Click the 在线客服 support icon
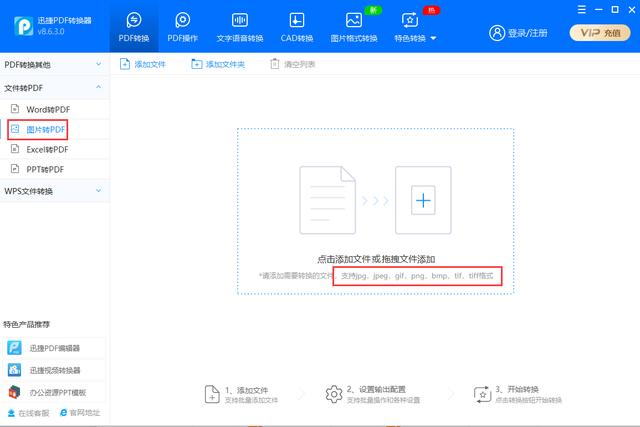This screenshot has height=427, width=640. [11, 413]
